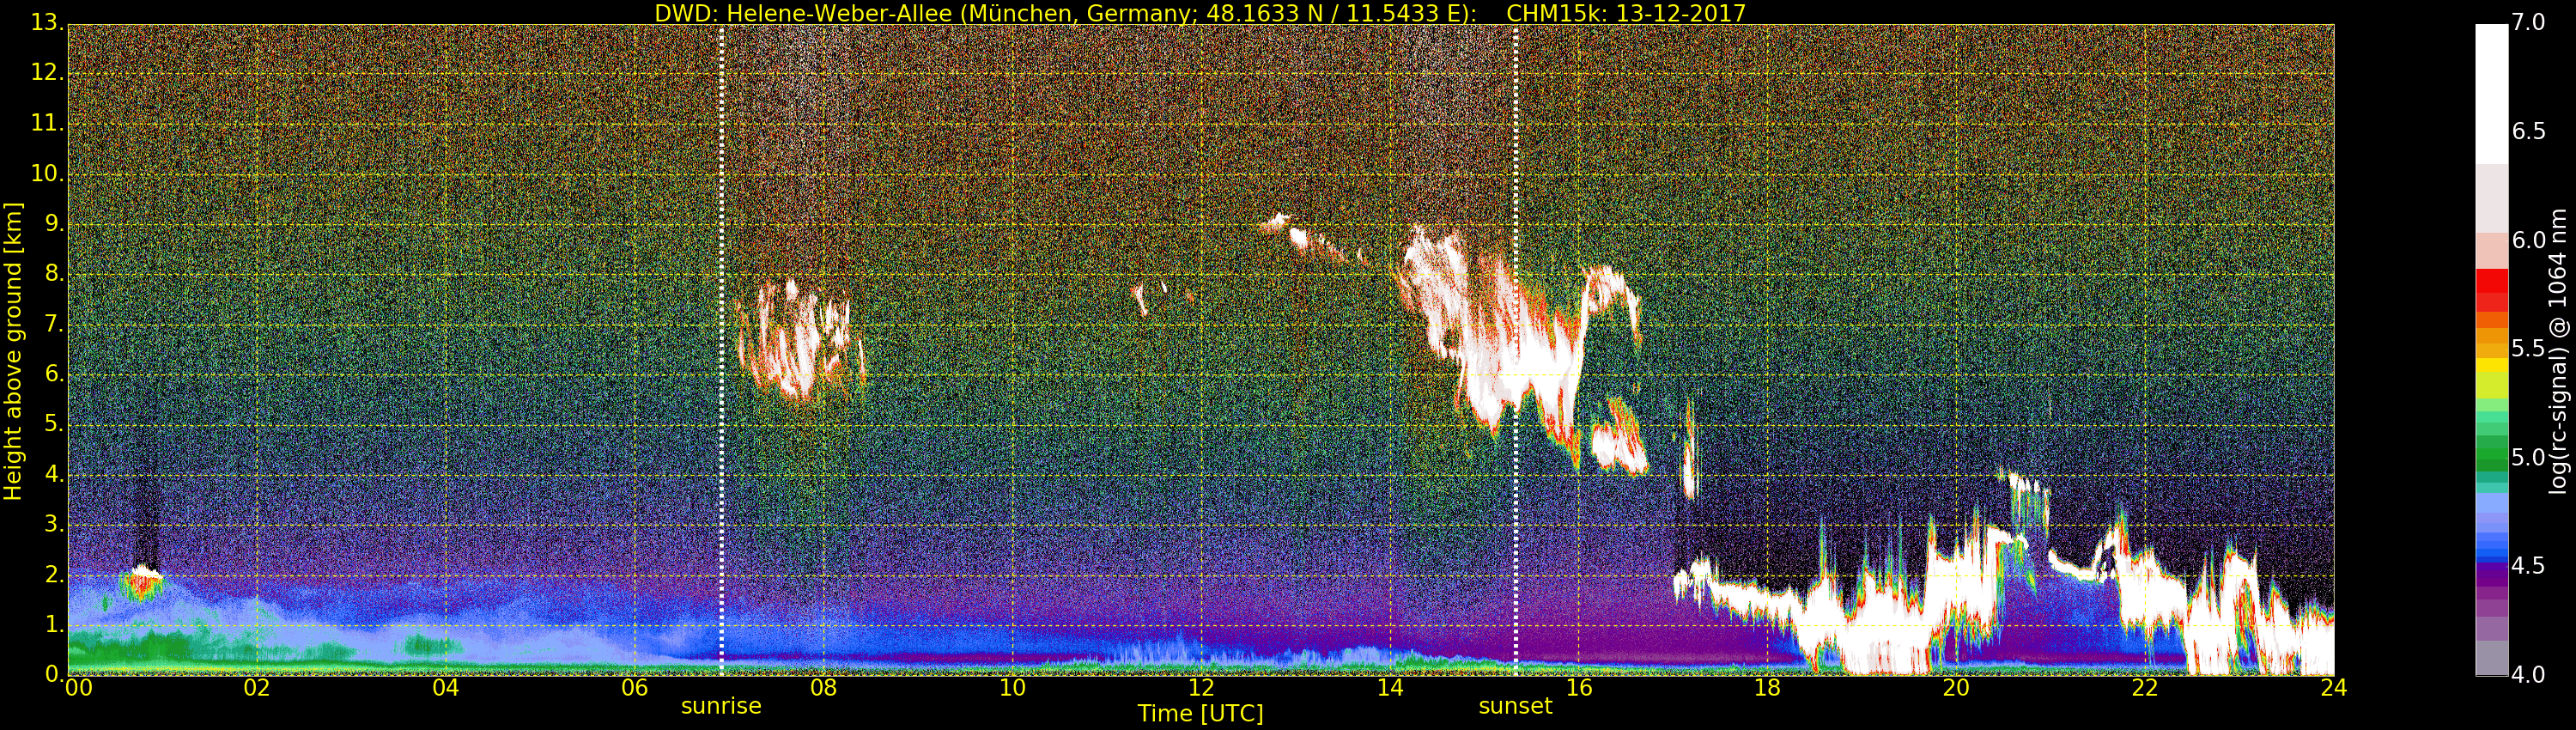Click the colorbar tick label 5.0
Viewport: 2576px width, 730px height.
(2528, 458)
